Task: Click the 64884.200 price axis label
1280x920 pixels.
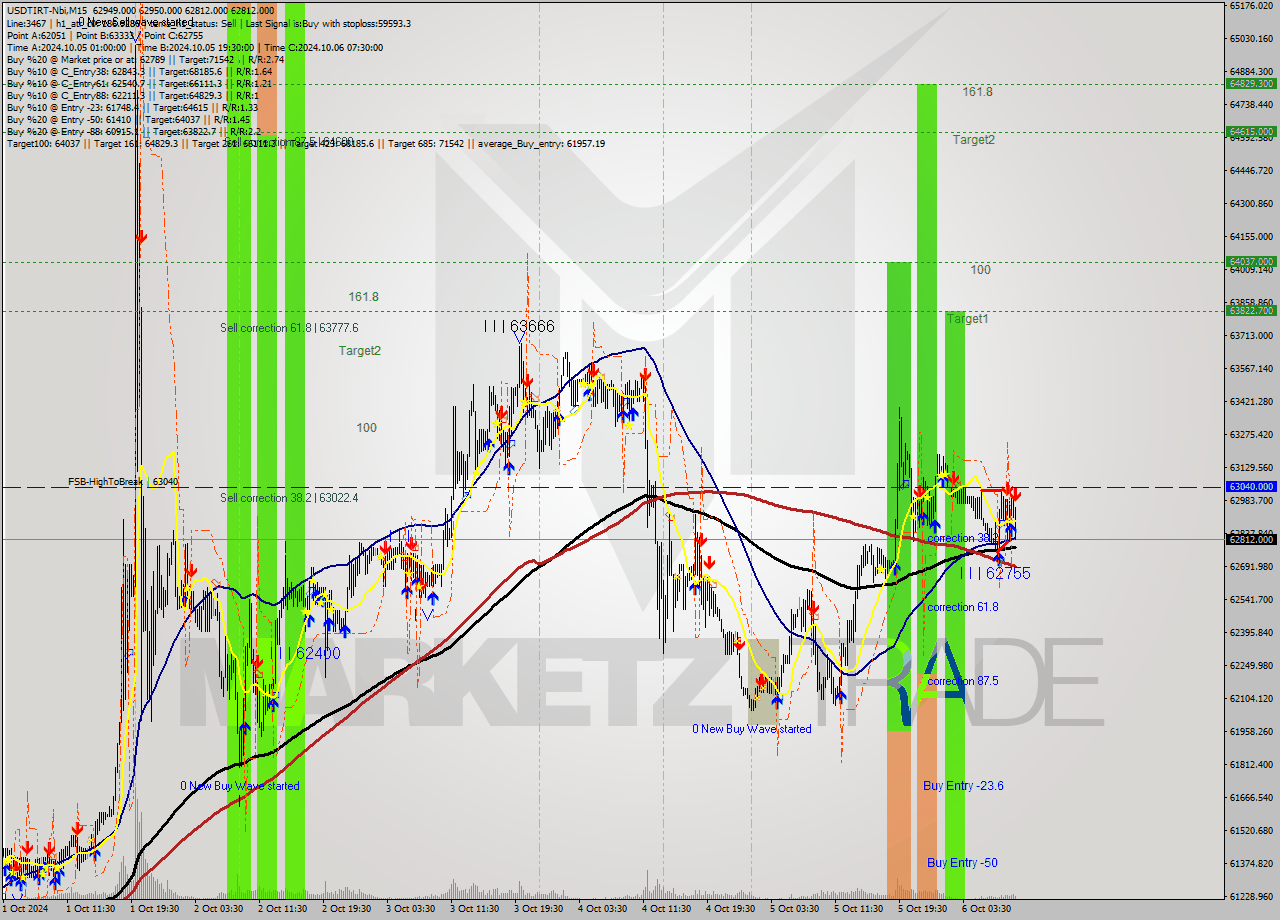Action: pyautogui.click(x=1251, y=72)
